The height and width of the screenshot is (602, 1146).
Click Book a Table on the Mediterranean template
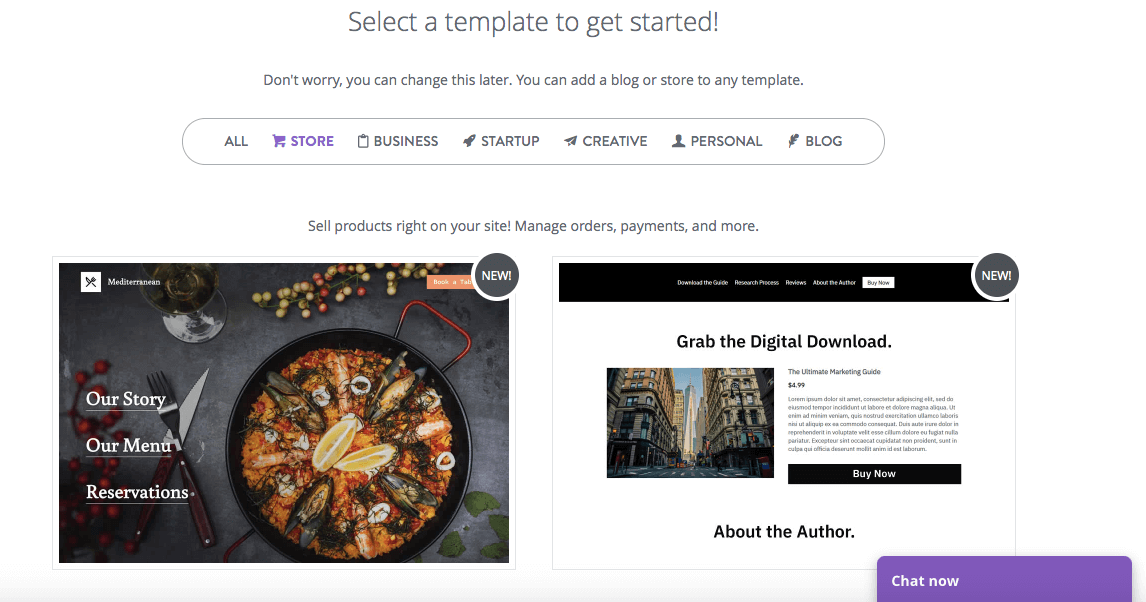(x=449, y=282)
